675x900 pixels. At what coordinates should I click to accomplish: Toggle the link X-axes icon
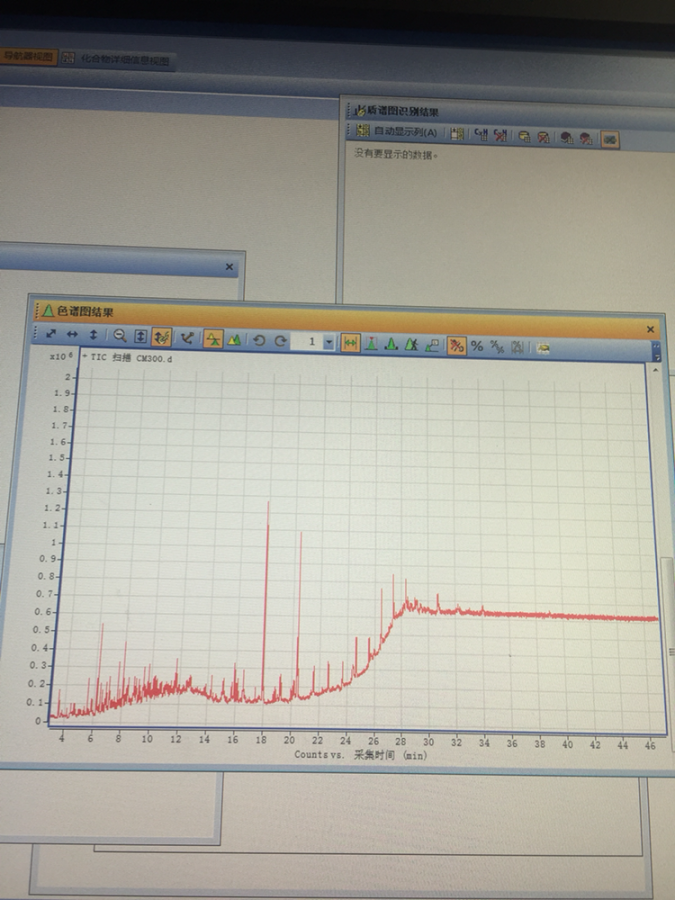coord(350,343)
